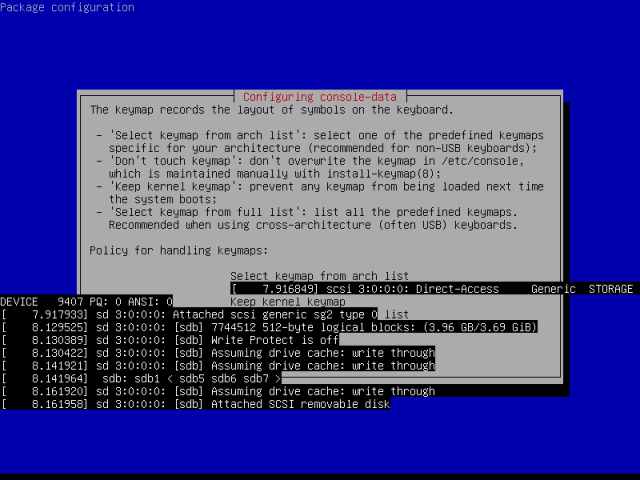
Task: Select the 'Select keymap from arch list' option
Action: coord(319,276)
